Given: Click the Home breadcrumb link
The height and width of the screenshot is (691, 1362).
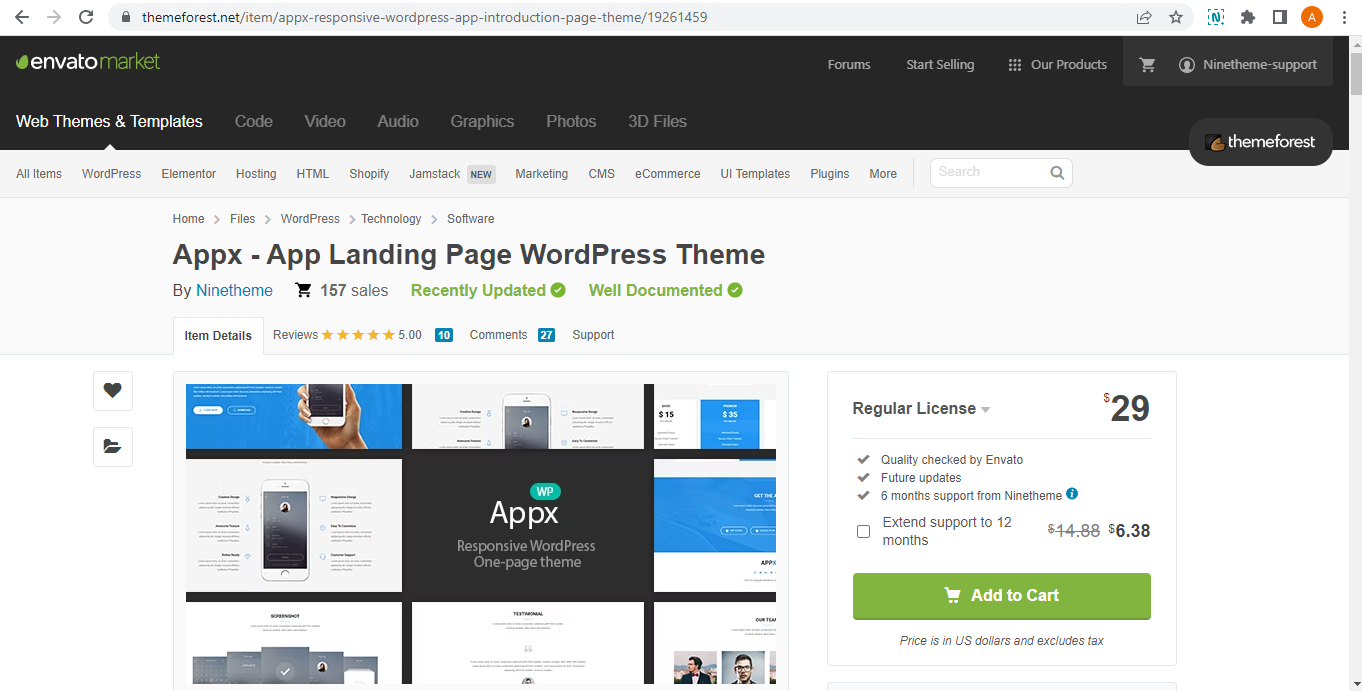Looking at the screenshot, I should click(188, 219).
